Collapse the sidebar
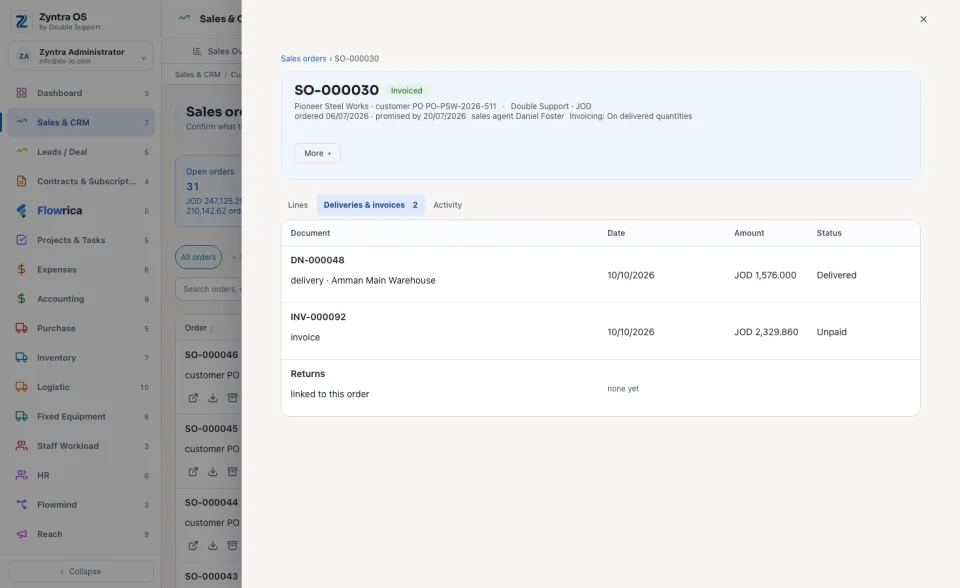Image resolution: width=960 pixels, height=588 pixels. coord(80,571)
